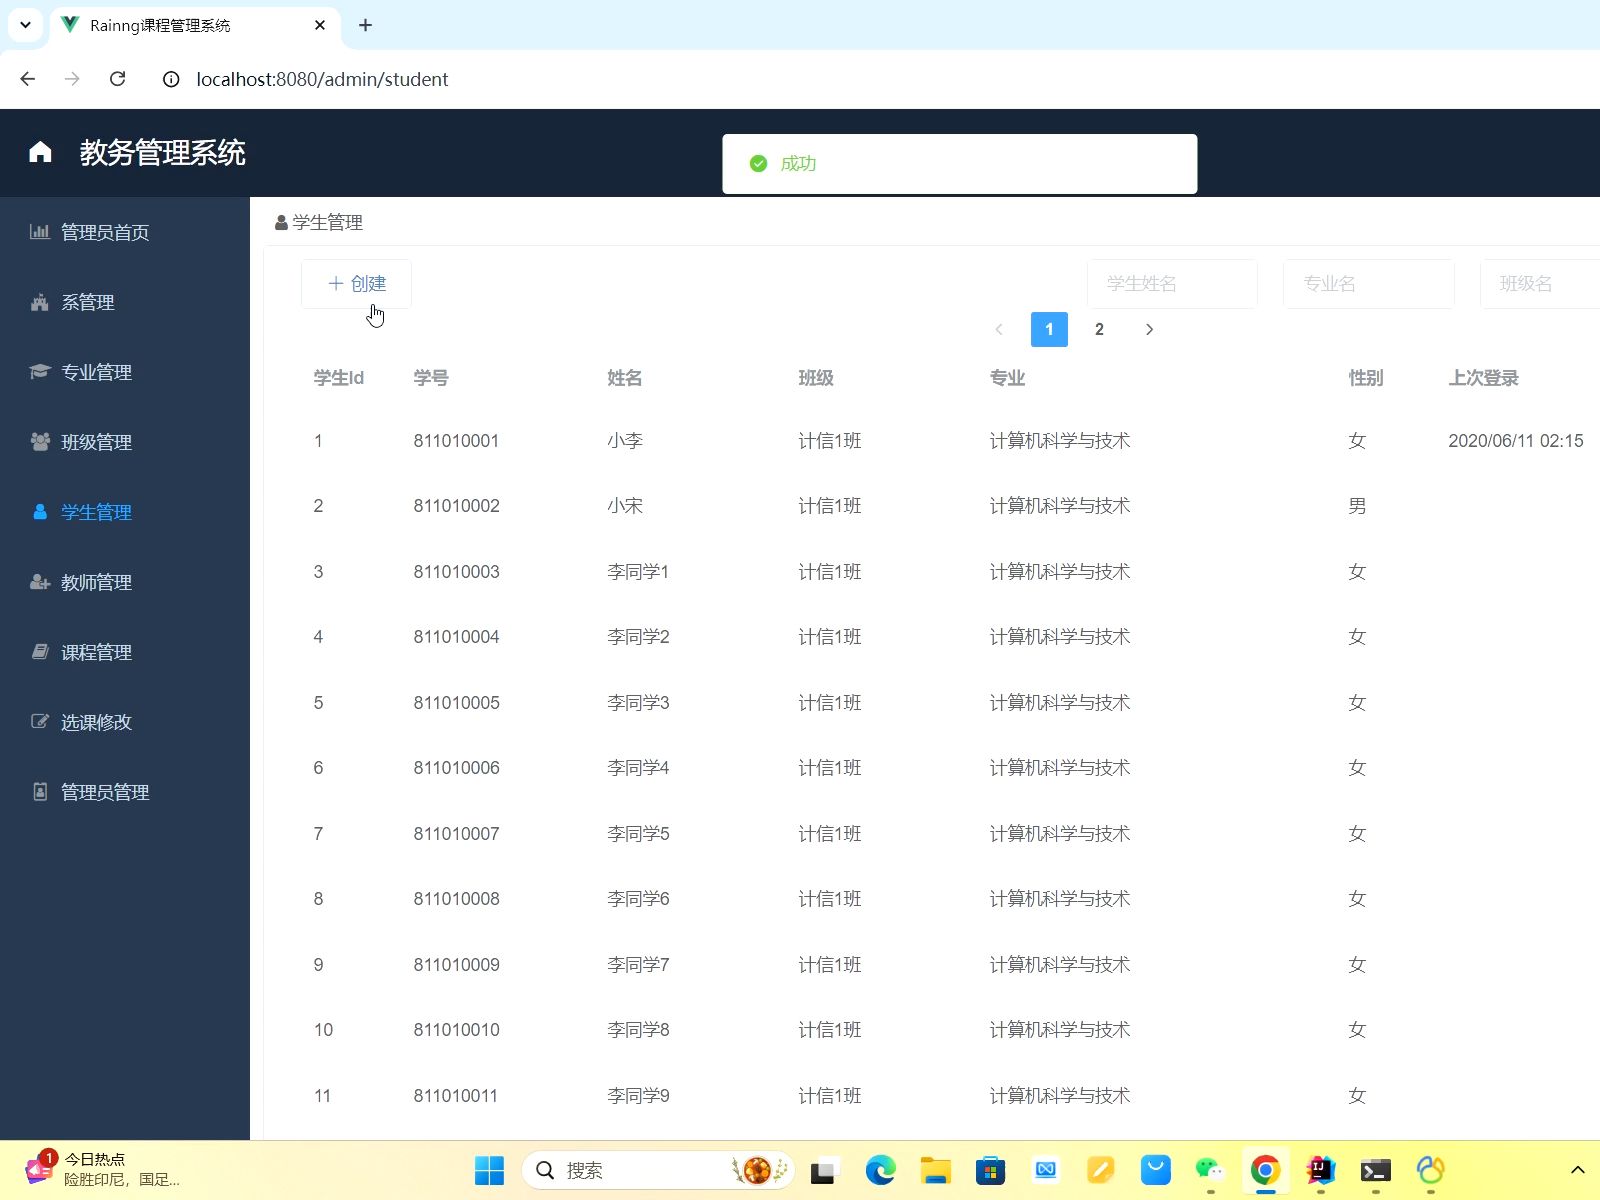Open 课程管理 menu item
This screenshot has width=1600, height=1200.
click(x=125, y=652)
